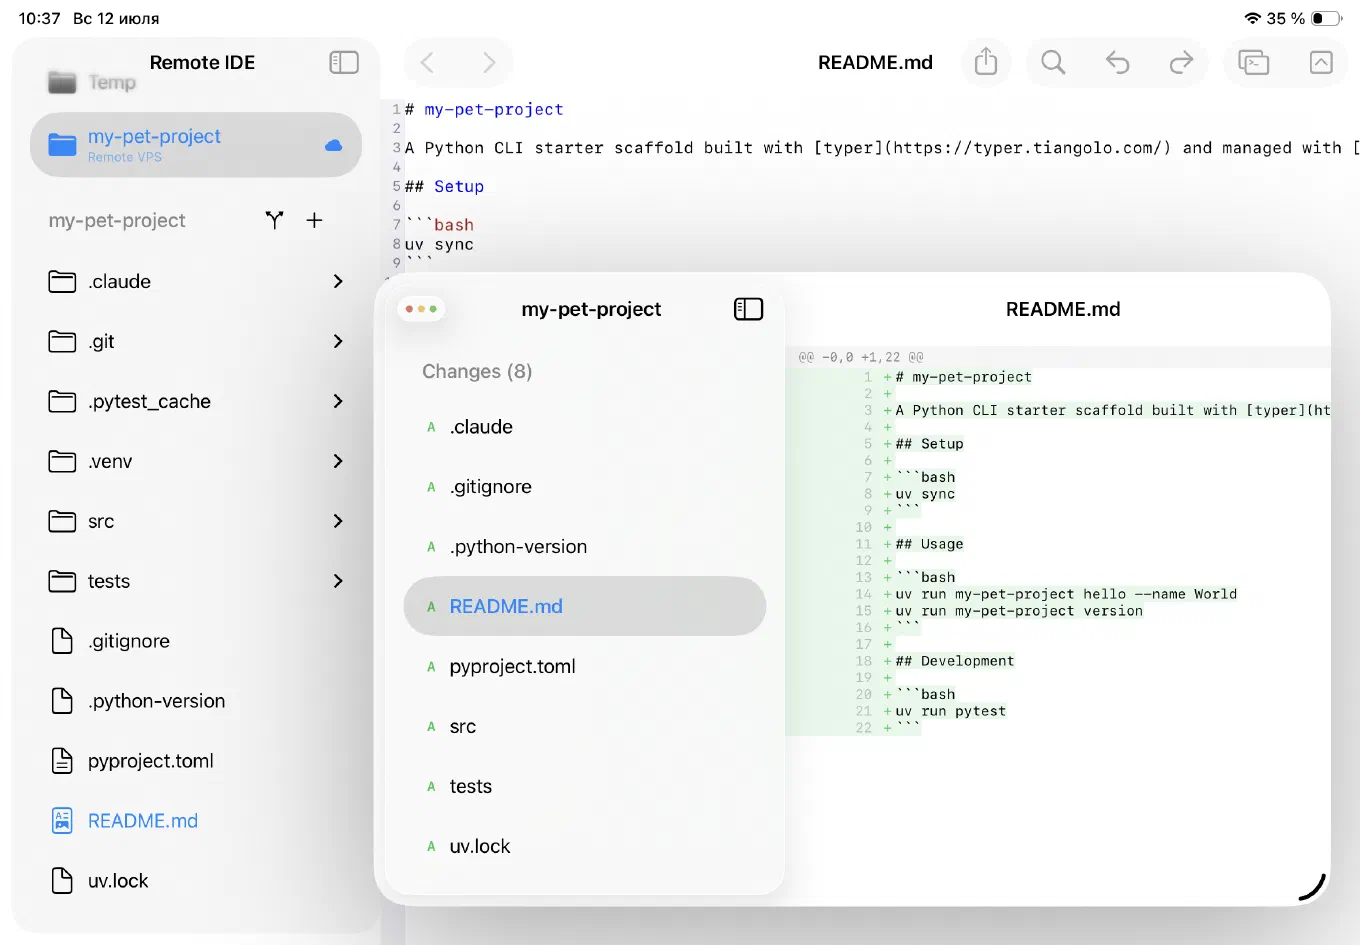Open search in the editor toolbar
The image size is (1360, 945).
(1053, 62)
